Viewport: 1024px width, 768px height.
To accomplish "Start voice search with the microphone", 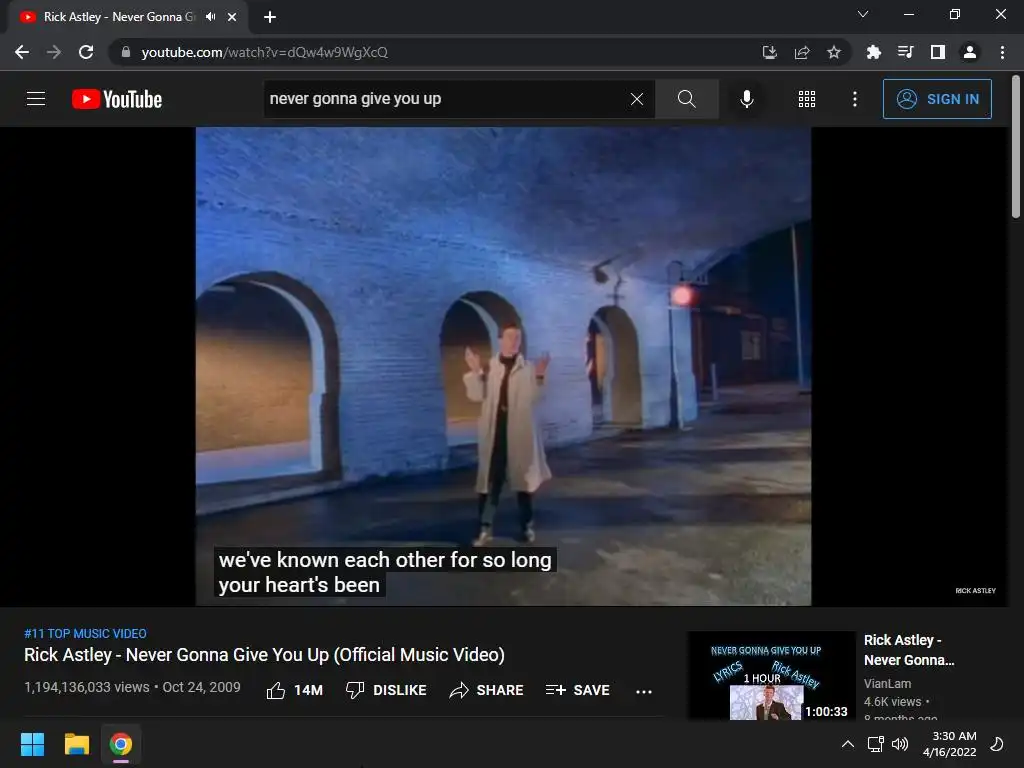I will point(746,99).
